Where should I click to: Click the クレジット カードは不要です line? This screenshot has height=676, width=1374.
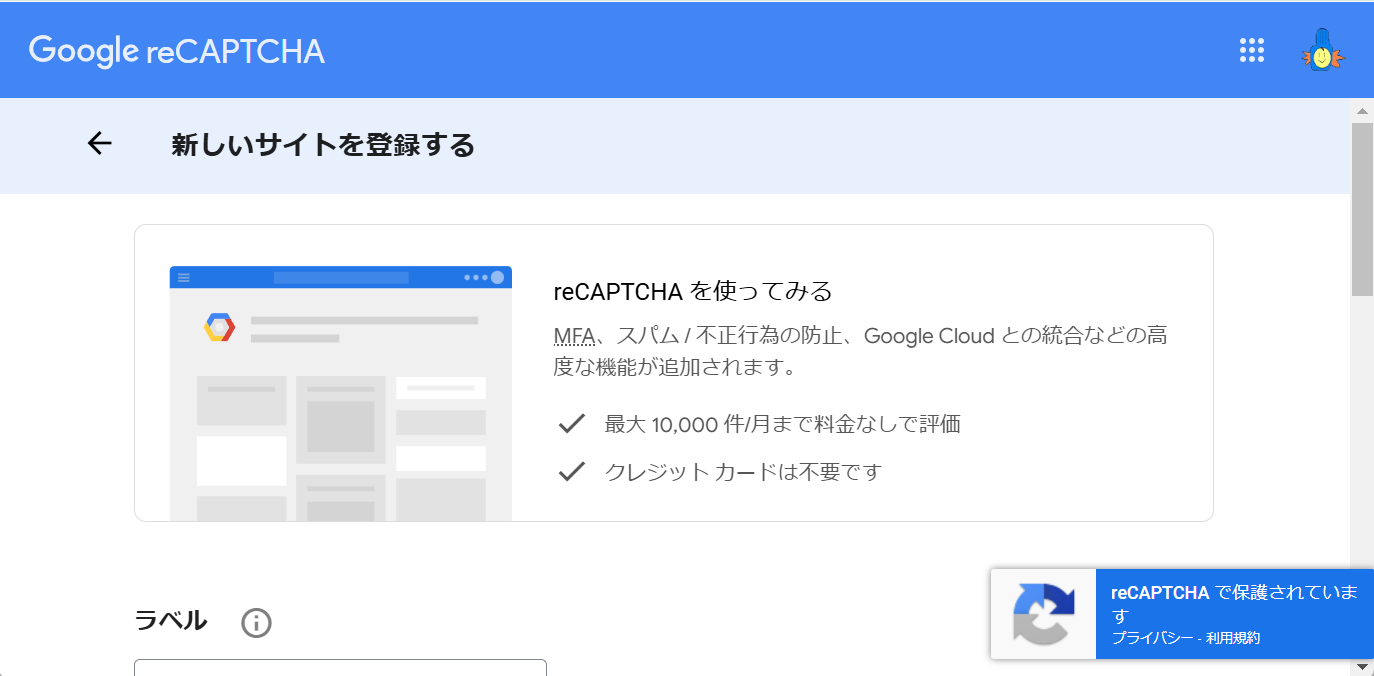[x=743, y=472]
